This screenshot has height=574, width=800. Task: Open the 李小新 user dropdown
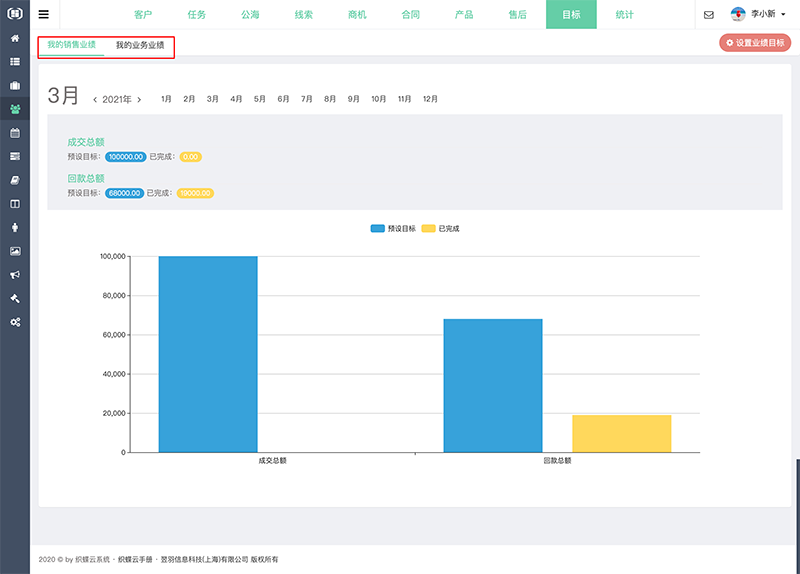point(760,15)
